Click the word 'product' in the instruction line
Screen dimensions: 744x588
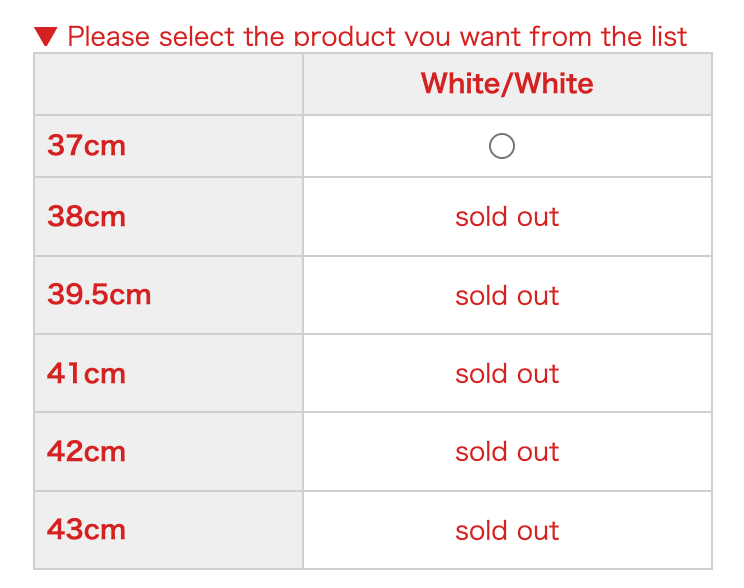click(x=345, y=38)
